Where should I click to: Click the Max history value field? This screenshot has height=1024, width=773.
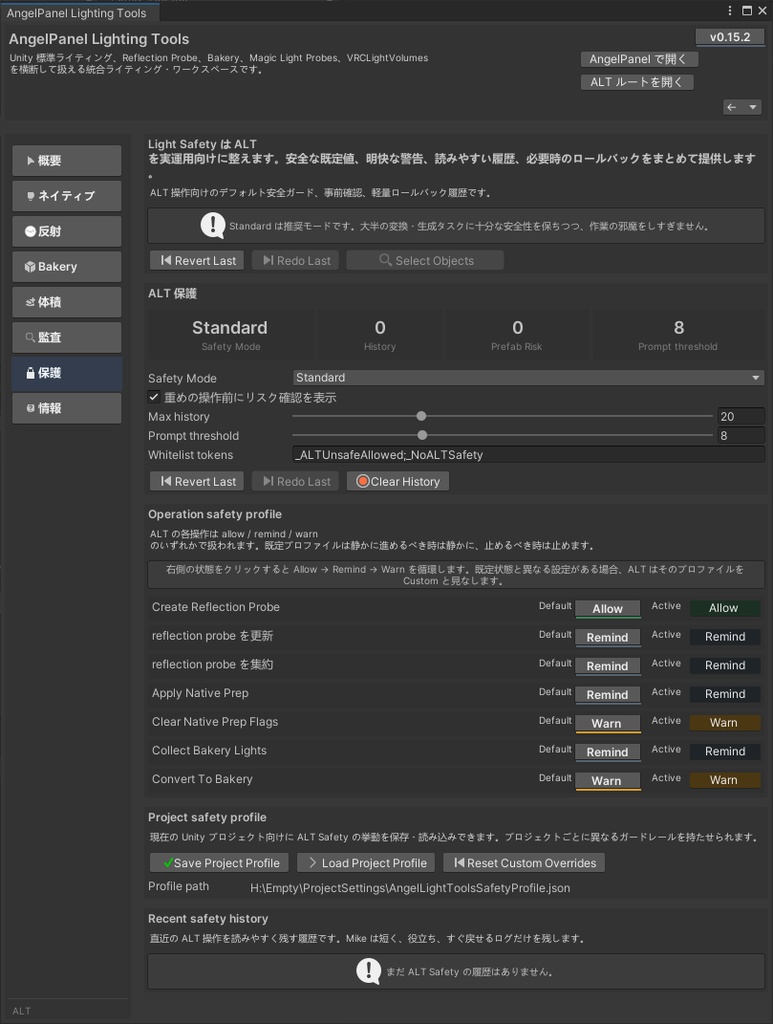pyautogui.click(x=740, y=417)
